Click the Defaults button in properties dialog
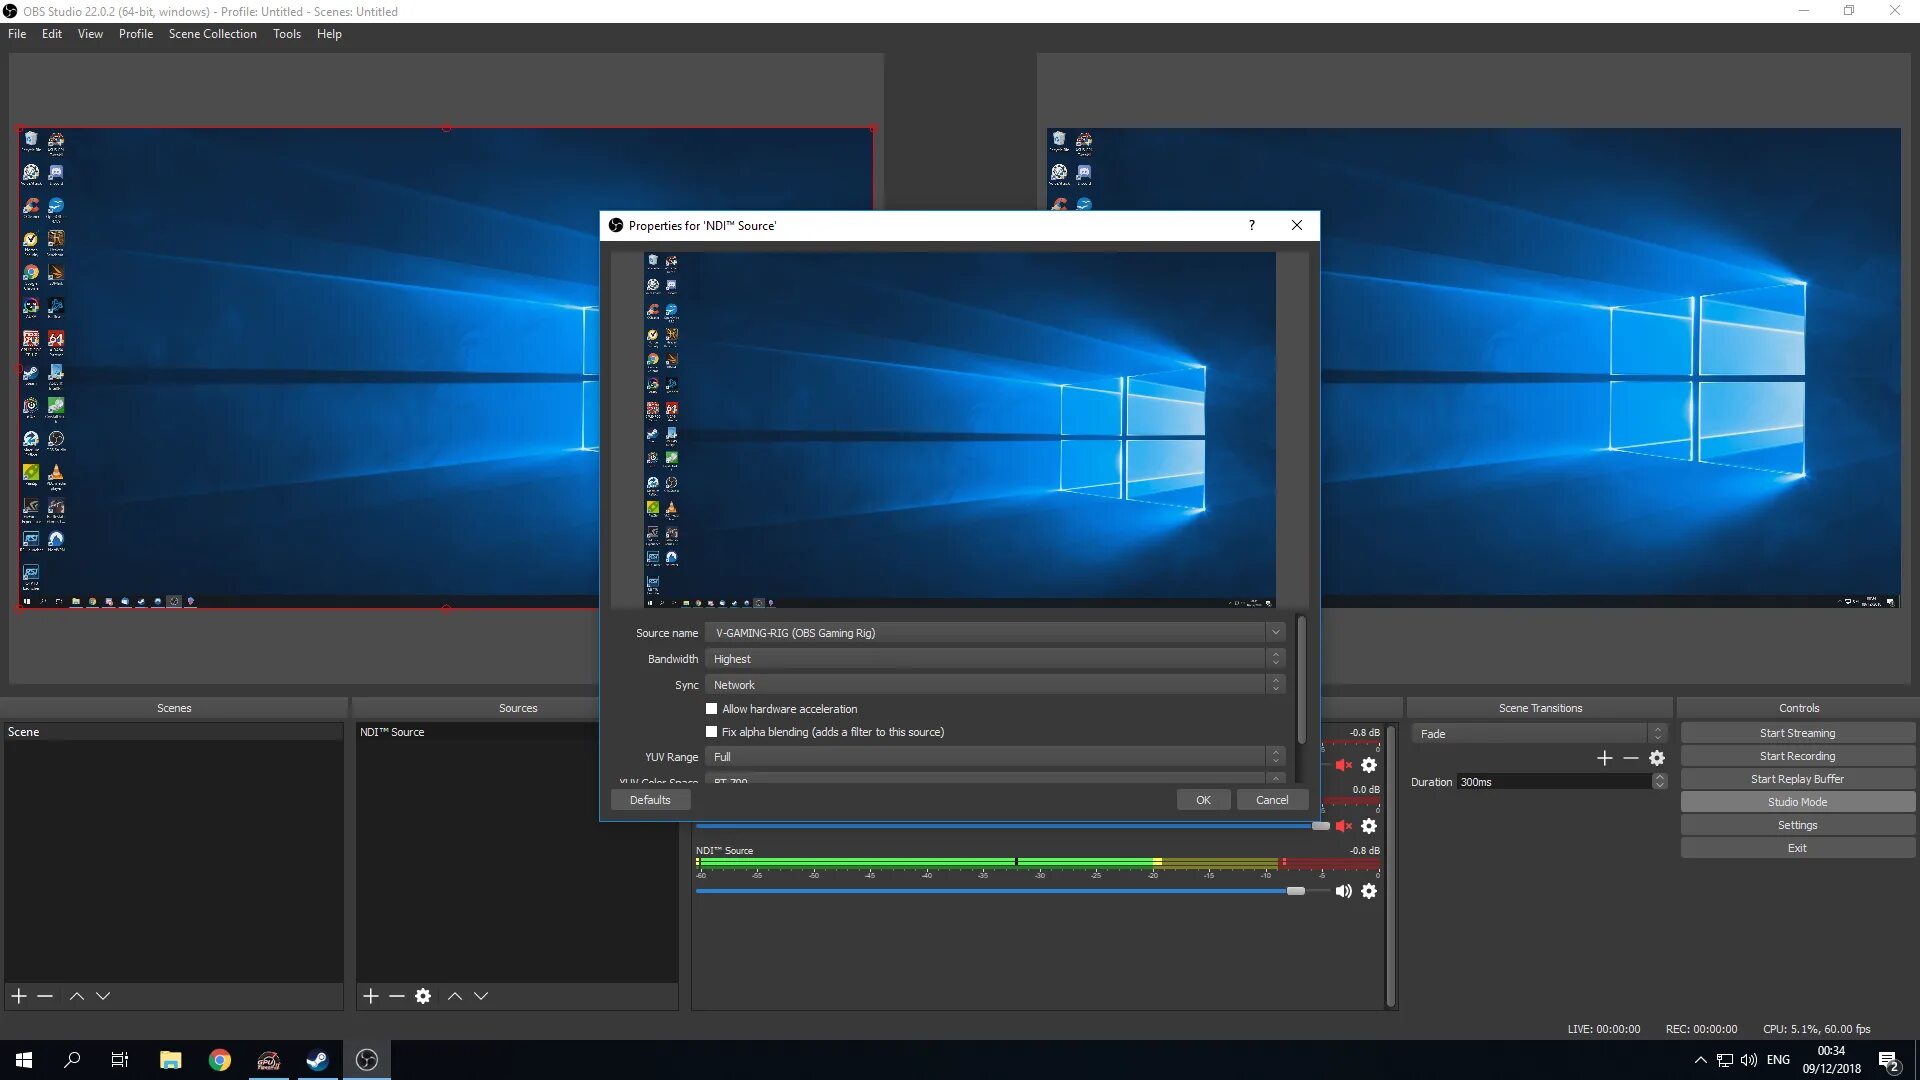The width and height of the screenshot is (1920, 1080). pos(650,800)
